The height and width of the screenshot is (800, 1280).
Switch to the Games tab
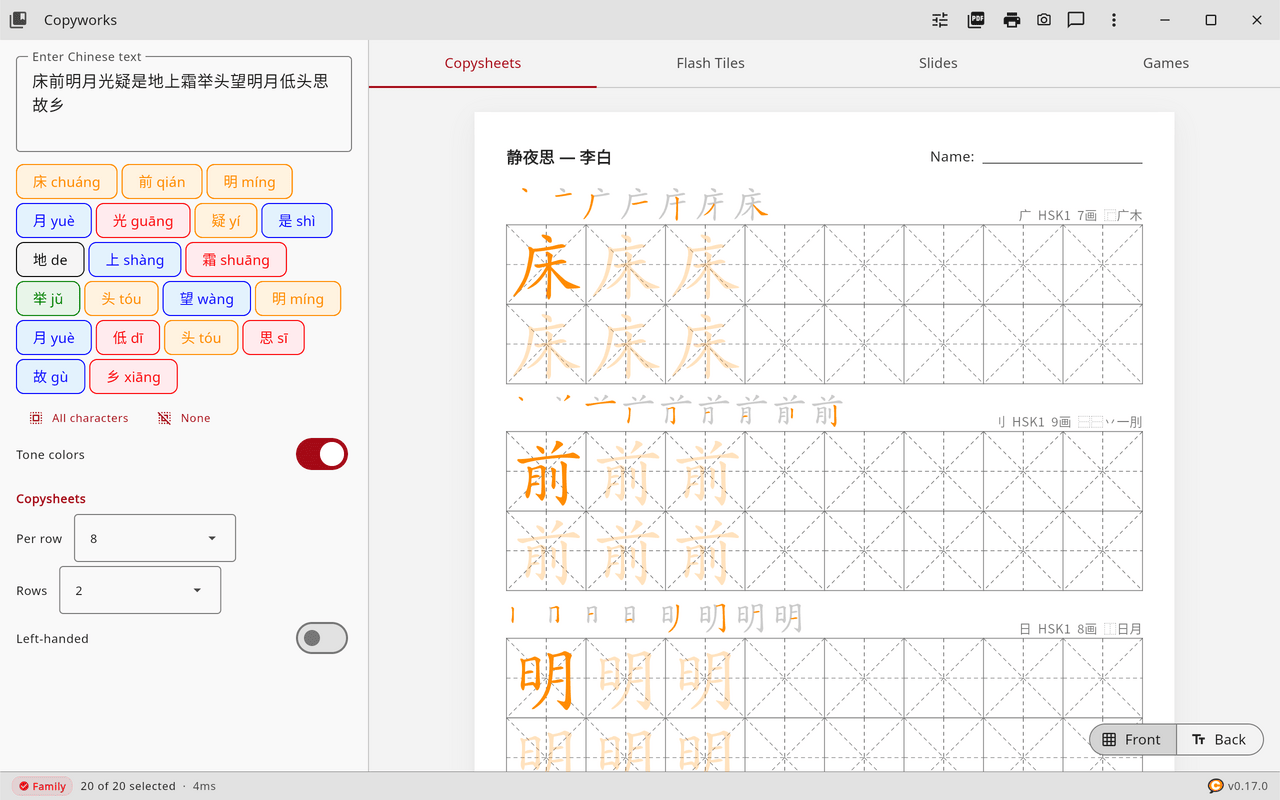coord(1166,63)
